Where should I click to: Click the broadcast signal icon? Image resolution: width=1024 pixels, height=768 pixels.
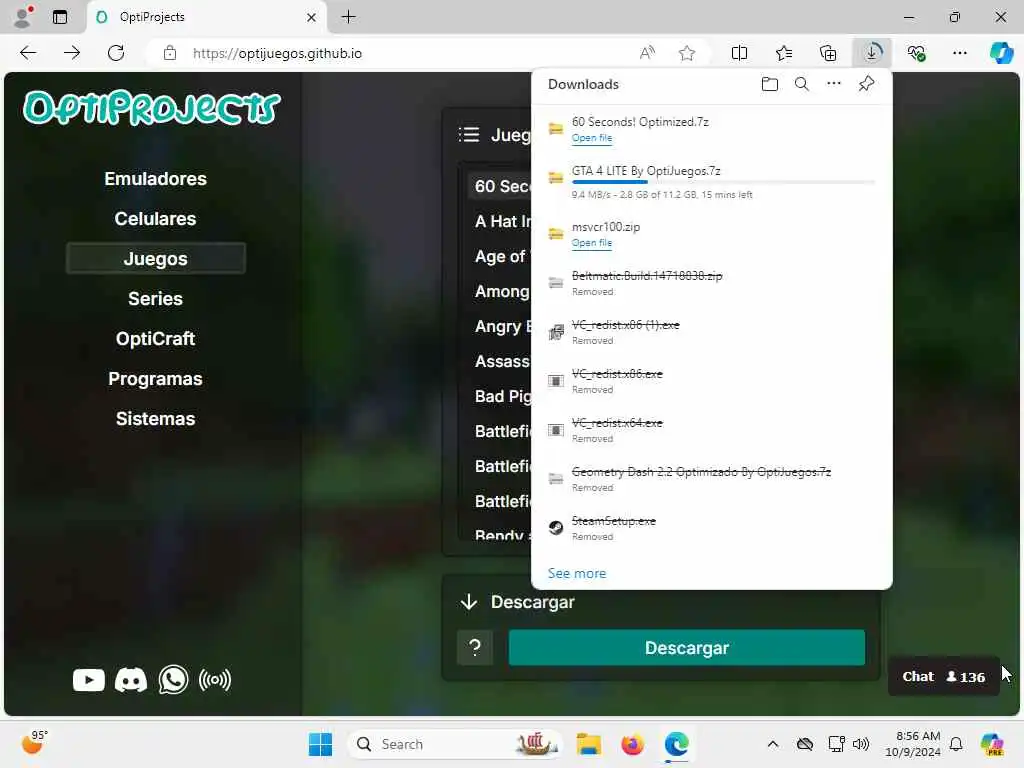(215, 680)
